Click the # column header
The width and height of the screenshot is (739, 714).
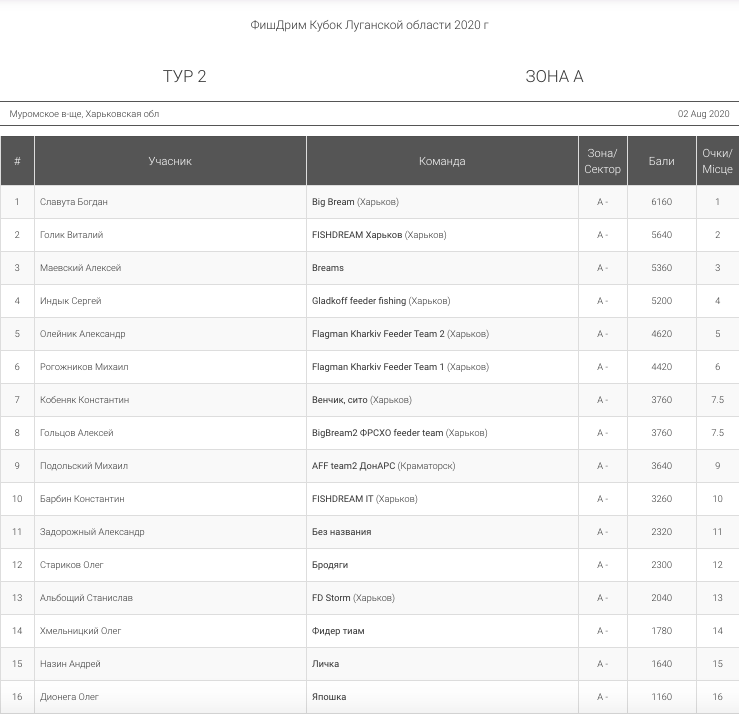17,161
